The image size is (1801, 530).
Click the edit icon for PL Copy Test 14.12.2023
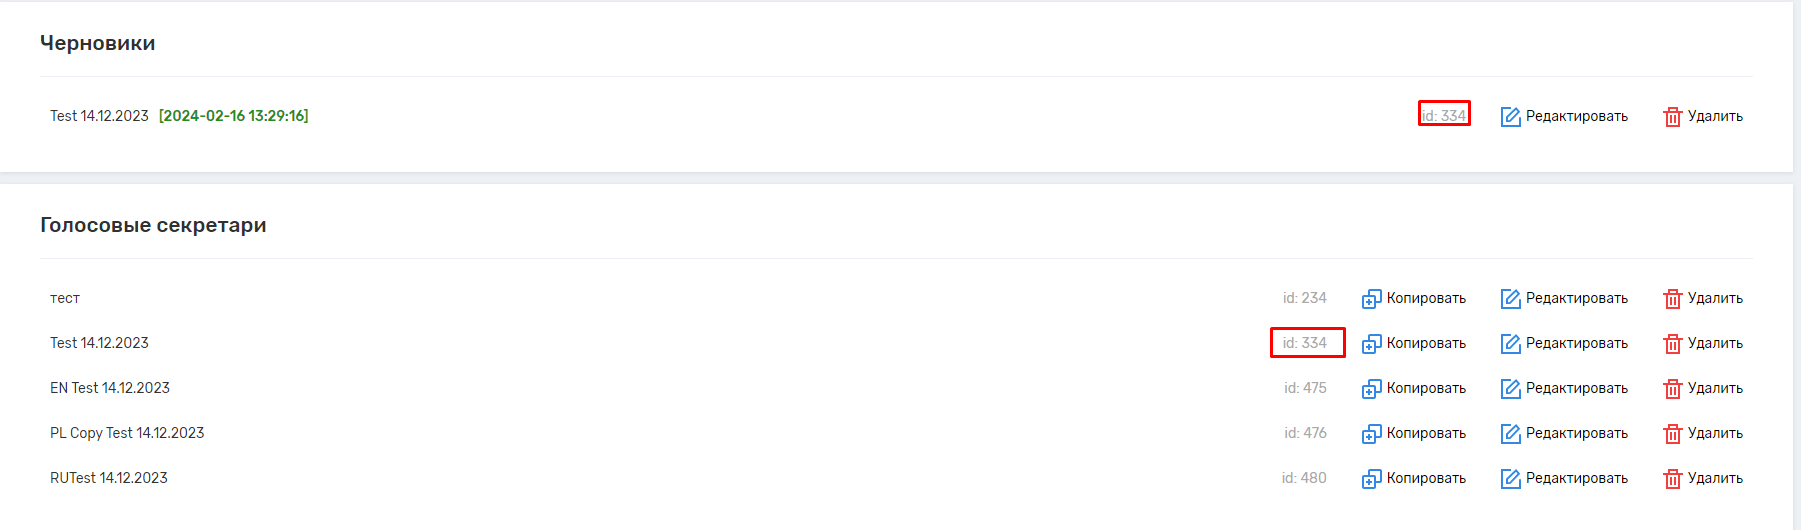(x=1510, y=434)
